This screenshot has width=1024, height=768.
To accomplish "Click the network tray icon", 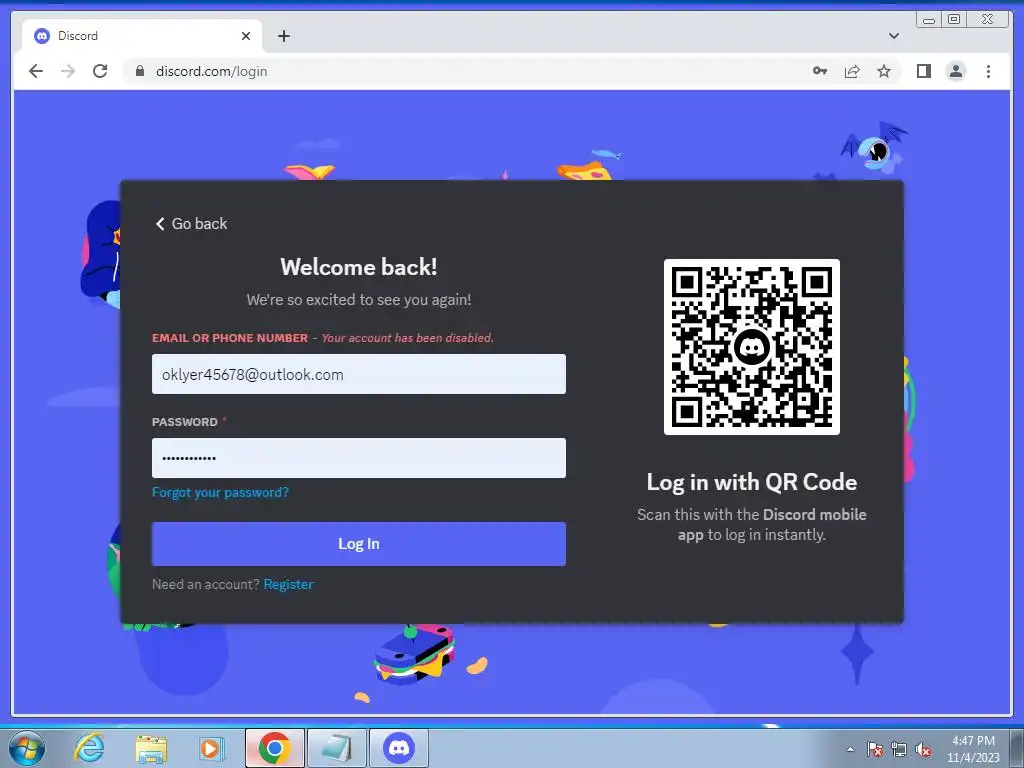I will (x=899, y=749).
